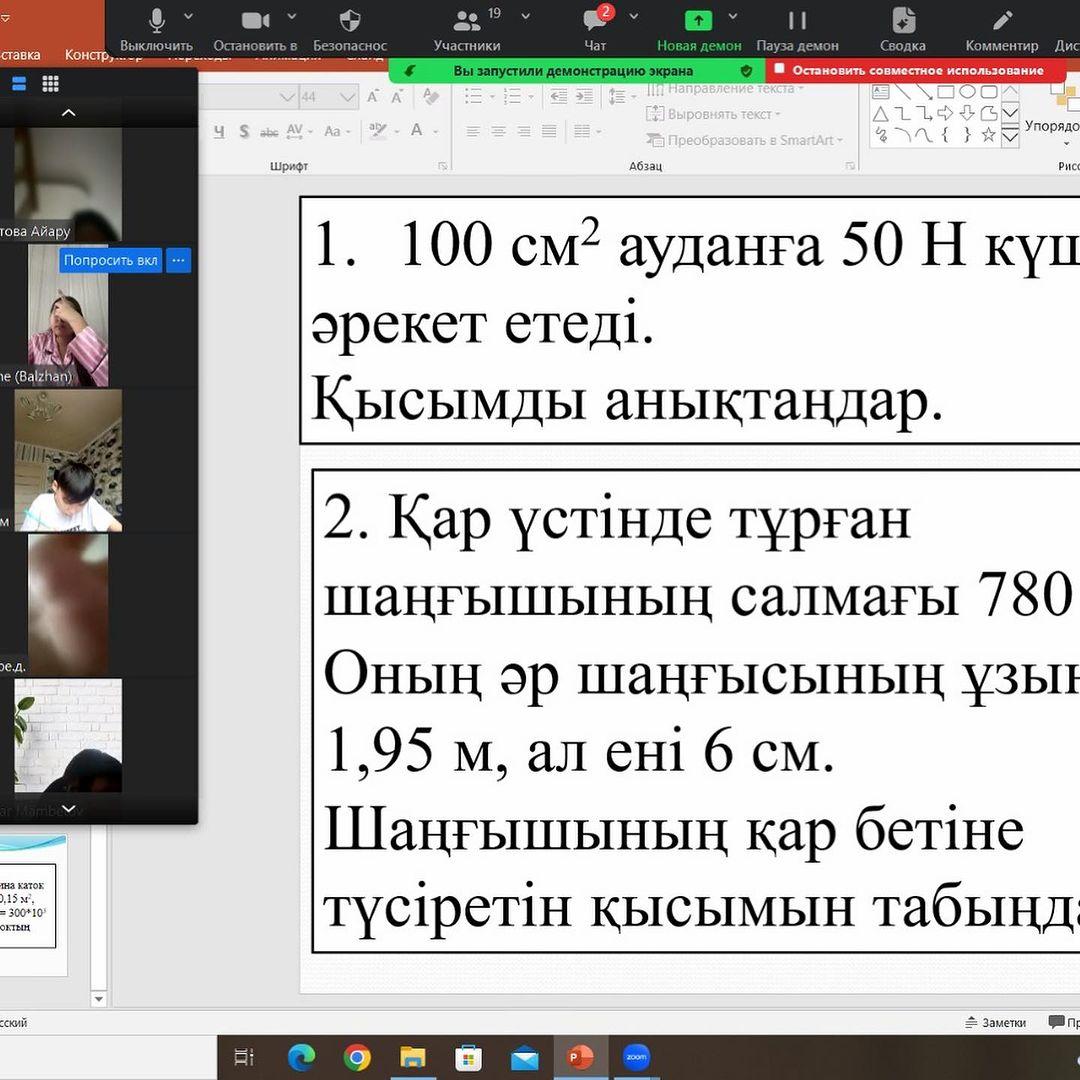
Task: Align text left
Action: [x=472, y=131]
